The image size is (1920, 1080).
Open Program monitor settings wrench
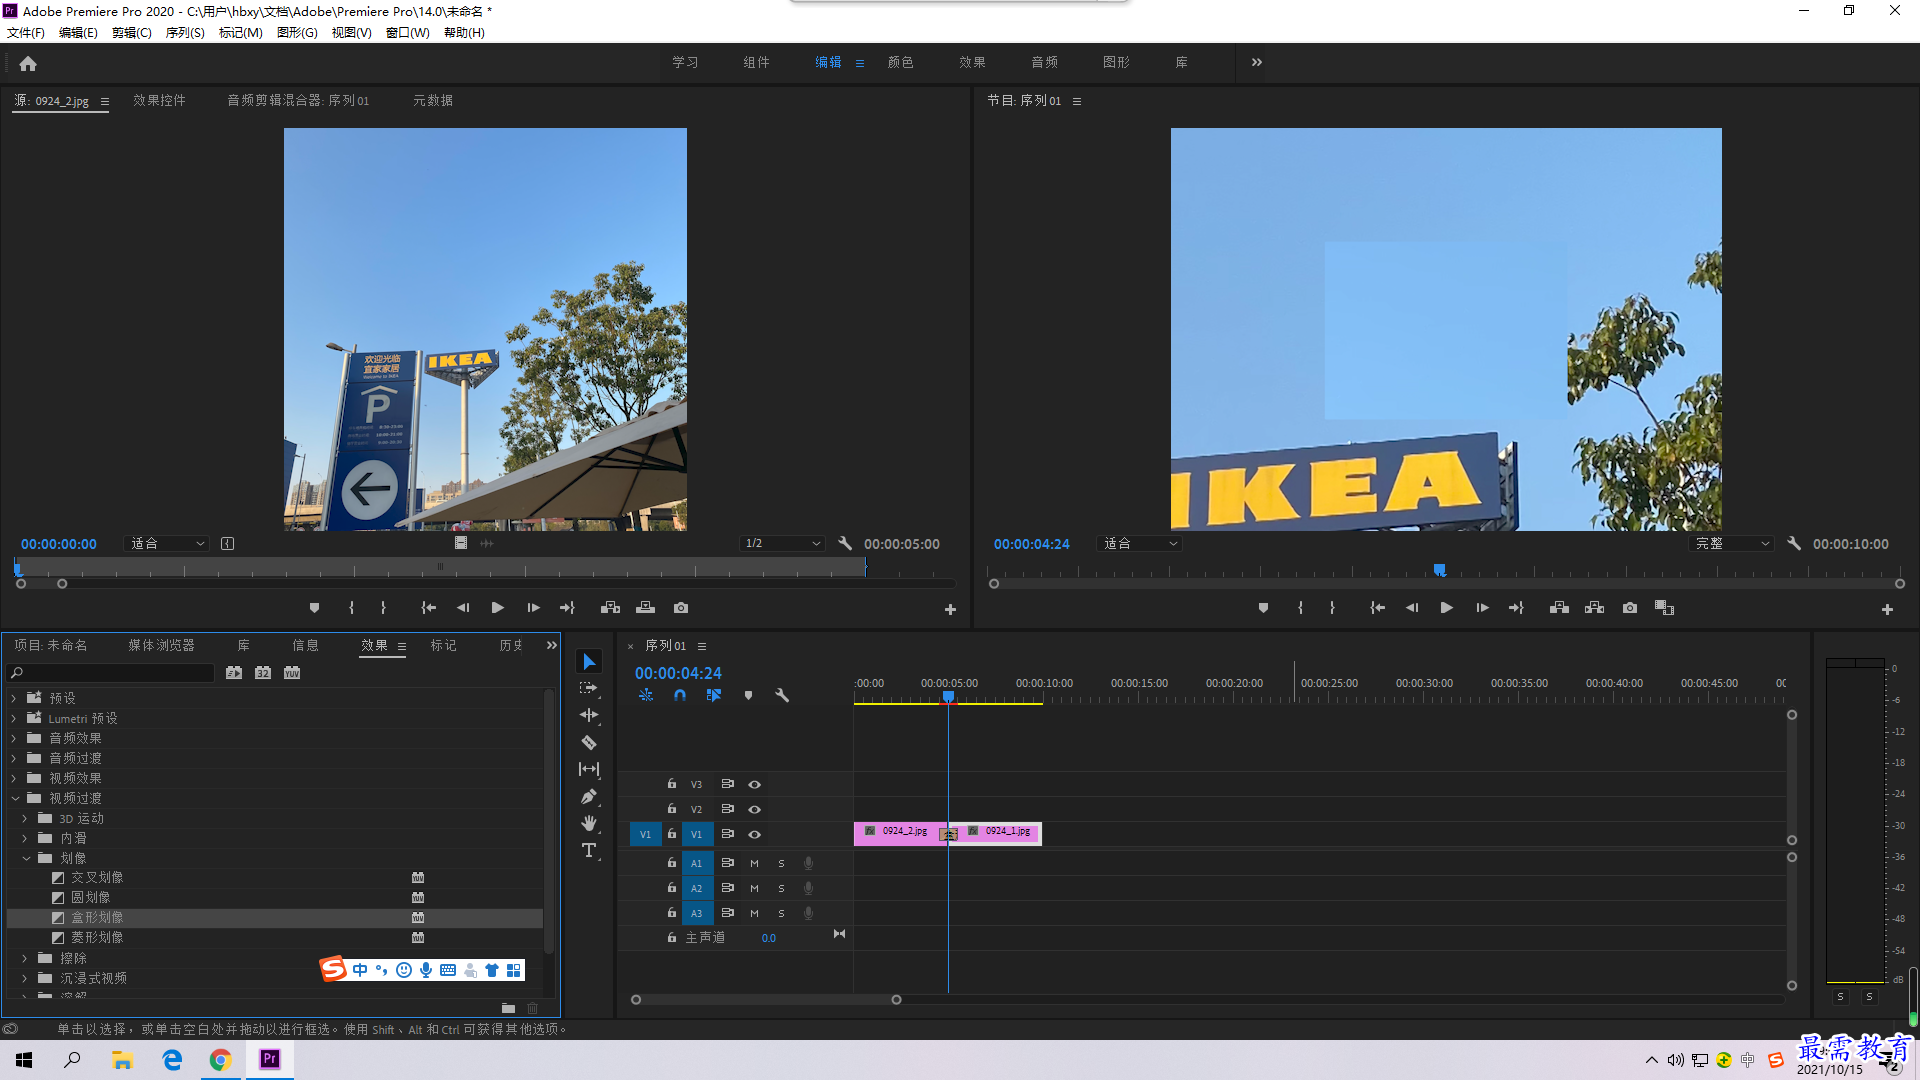1794,544
